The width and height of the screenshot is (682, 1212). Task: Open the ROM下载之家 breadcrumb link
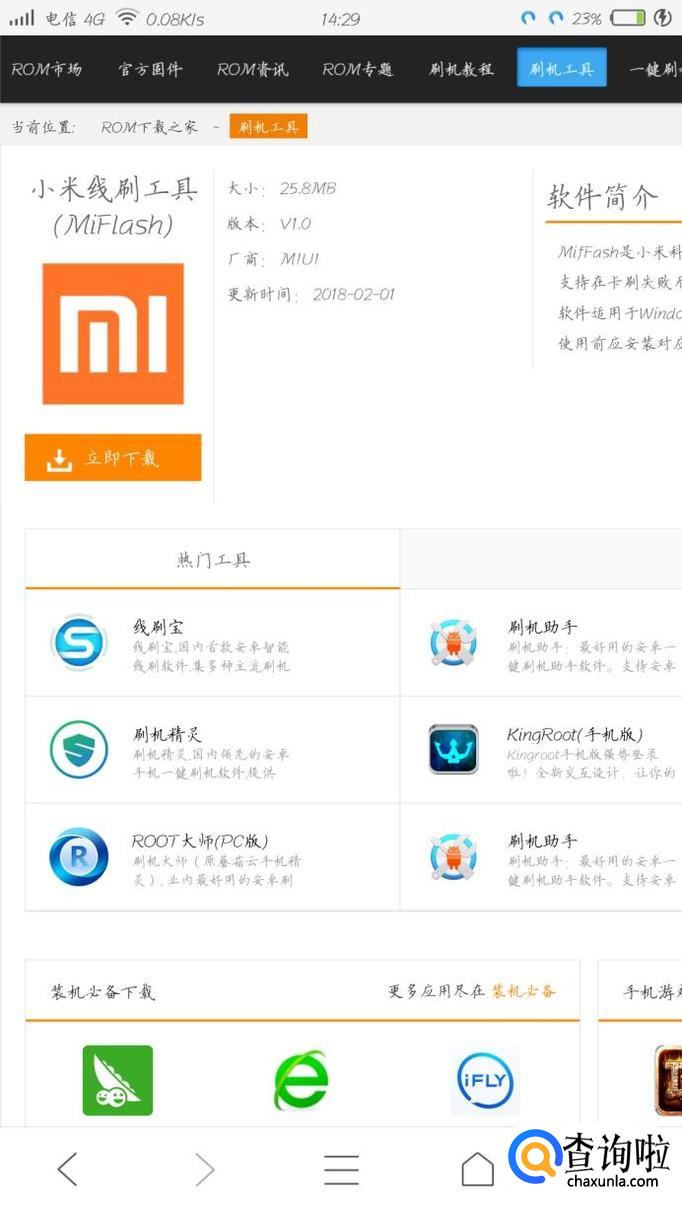(x=149, y=127)
